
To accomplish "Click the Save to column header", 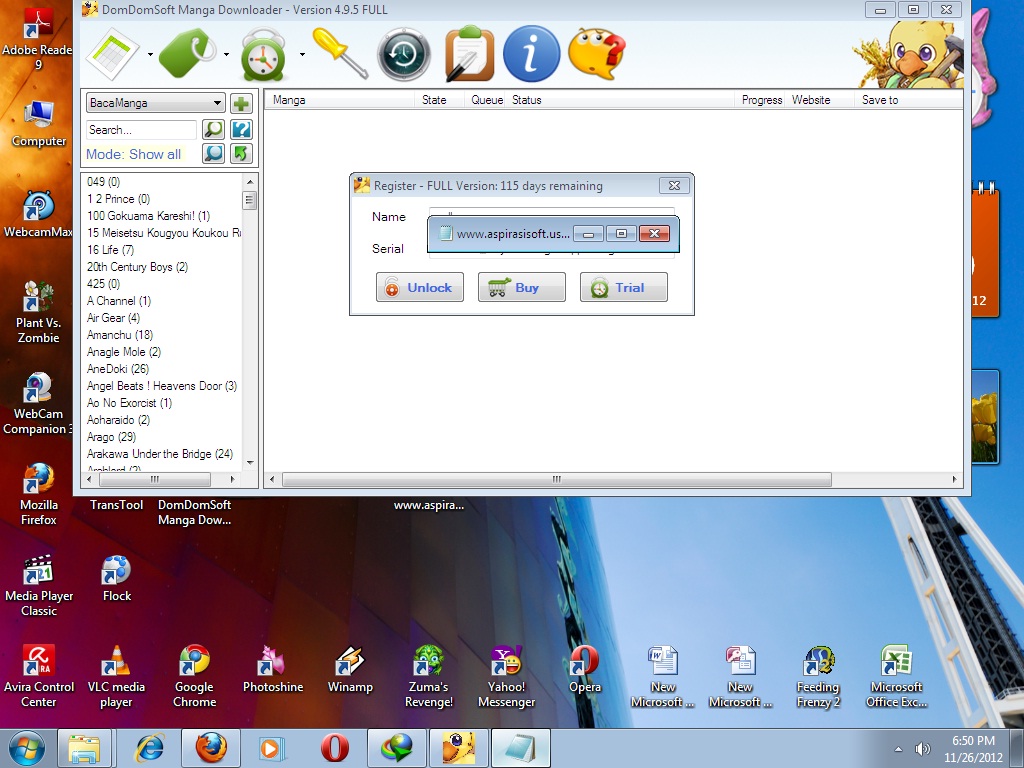I will click(x=908, y=100).
